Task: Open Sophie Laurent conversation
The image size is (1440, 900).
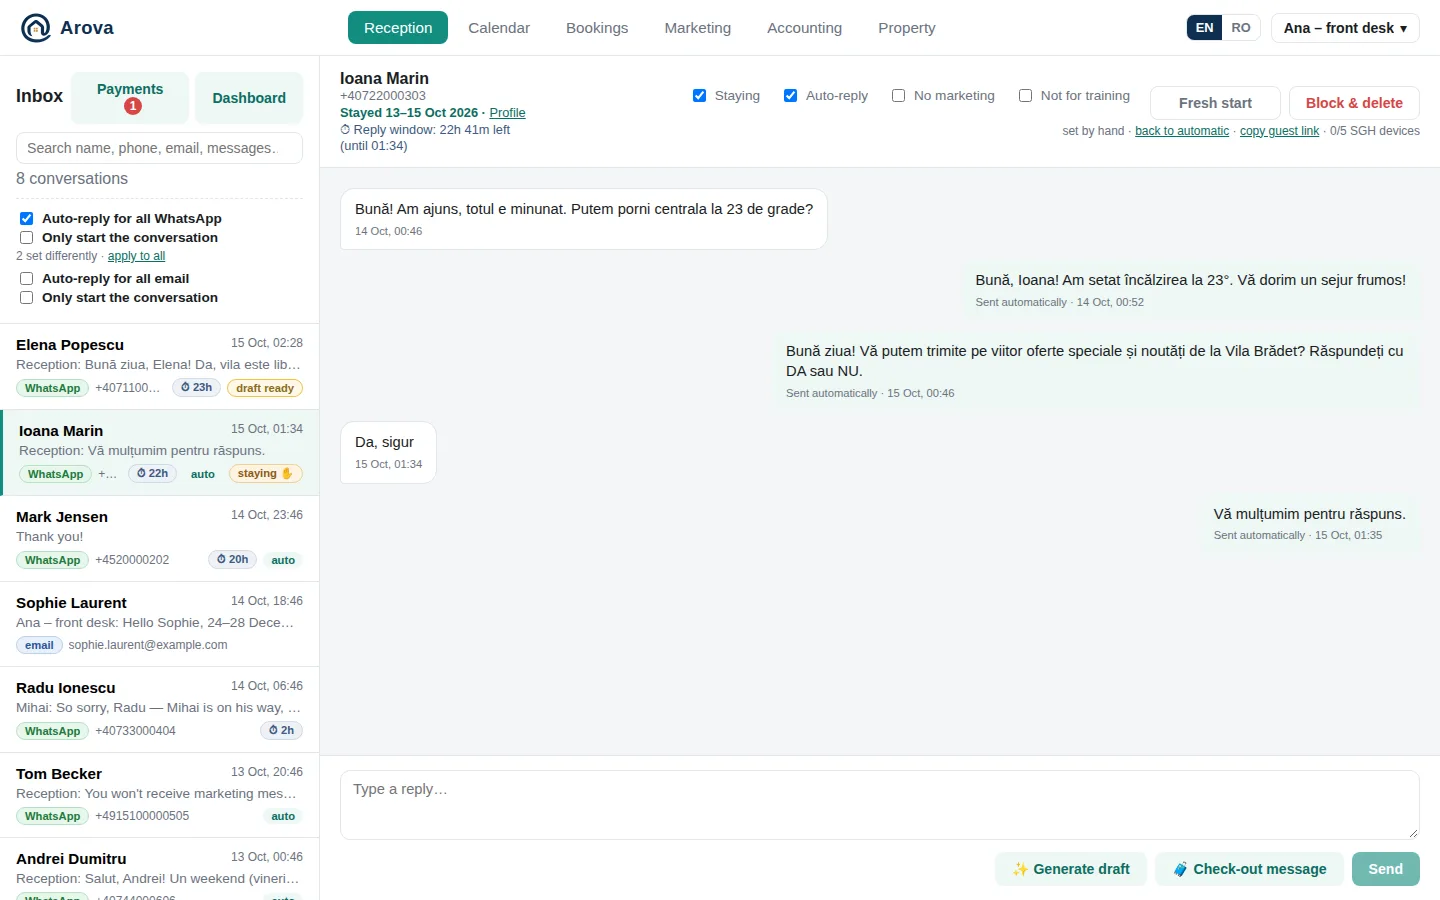Action: pyautogui.click(x=159, y=624)
